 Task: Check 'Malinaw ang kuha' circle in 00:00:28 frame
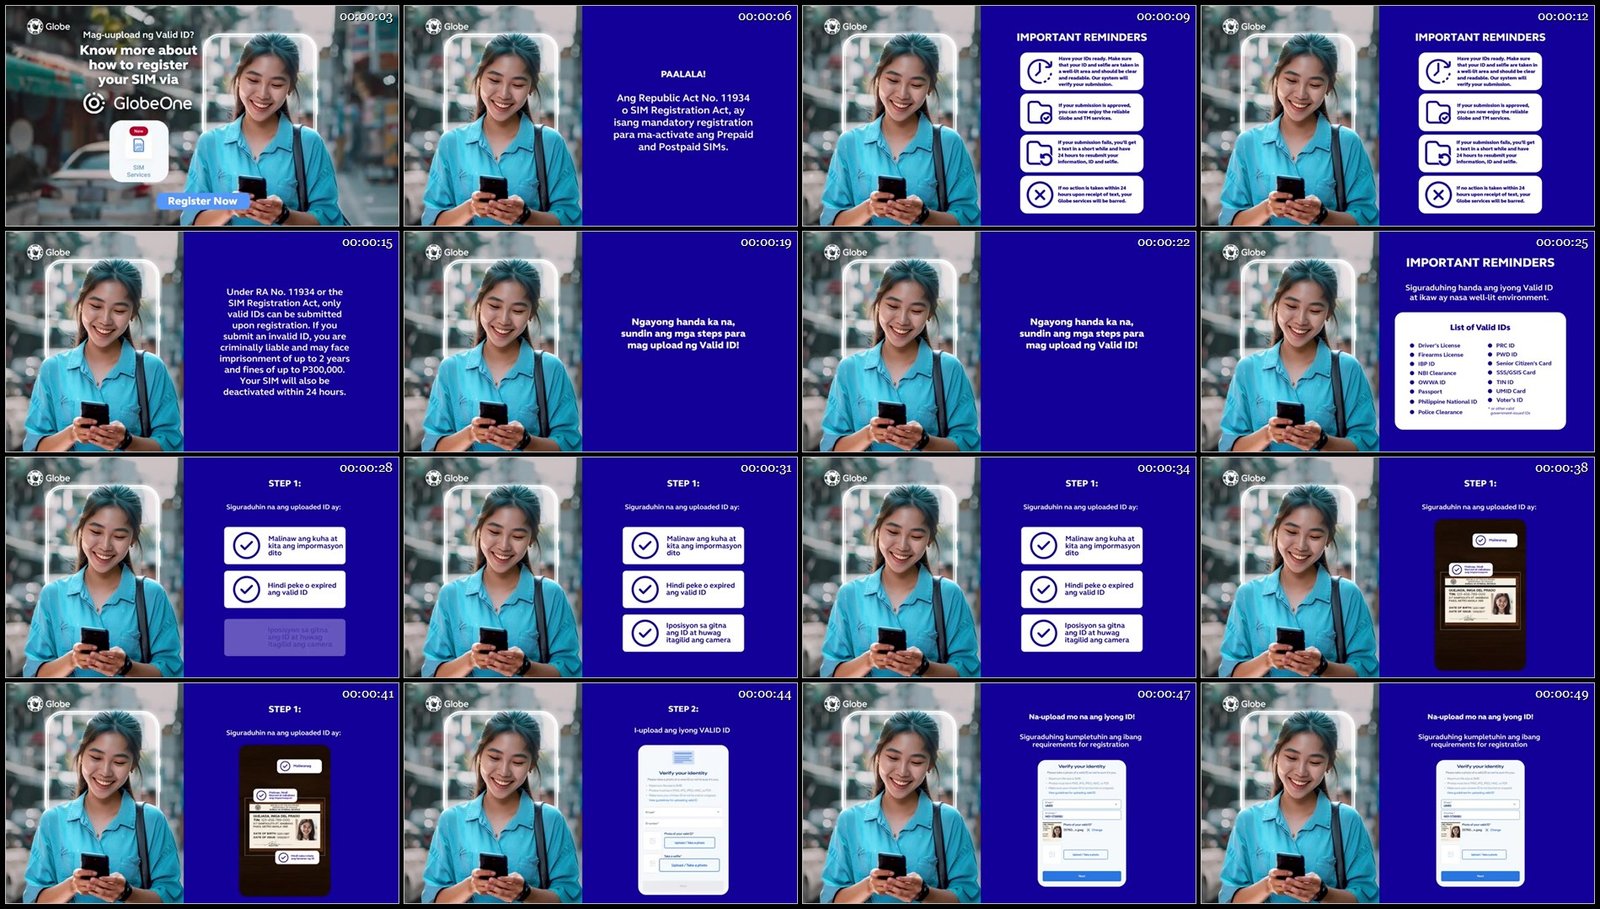[246, 545]
